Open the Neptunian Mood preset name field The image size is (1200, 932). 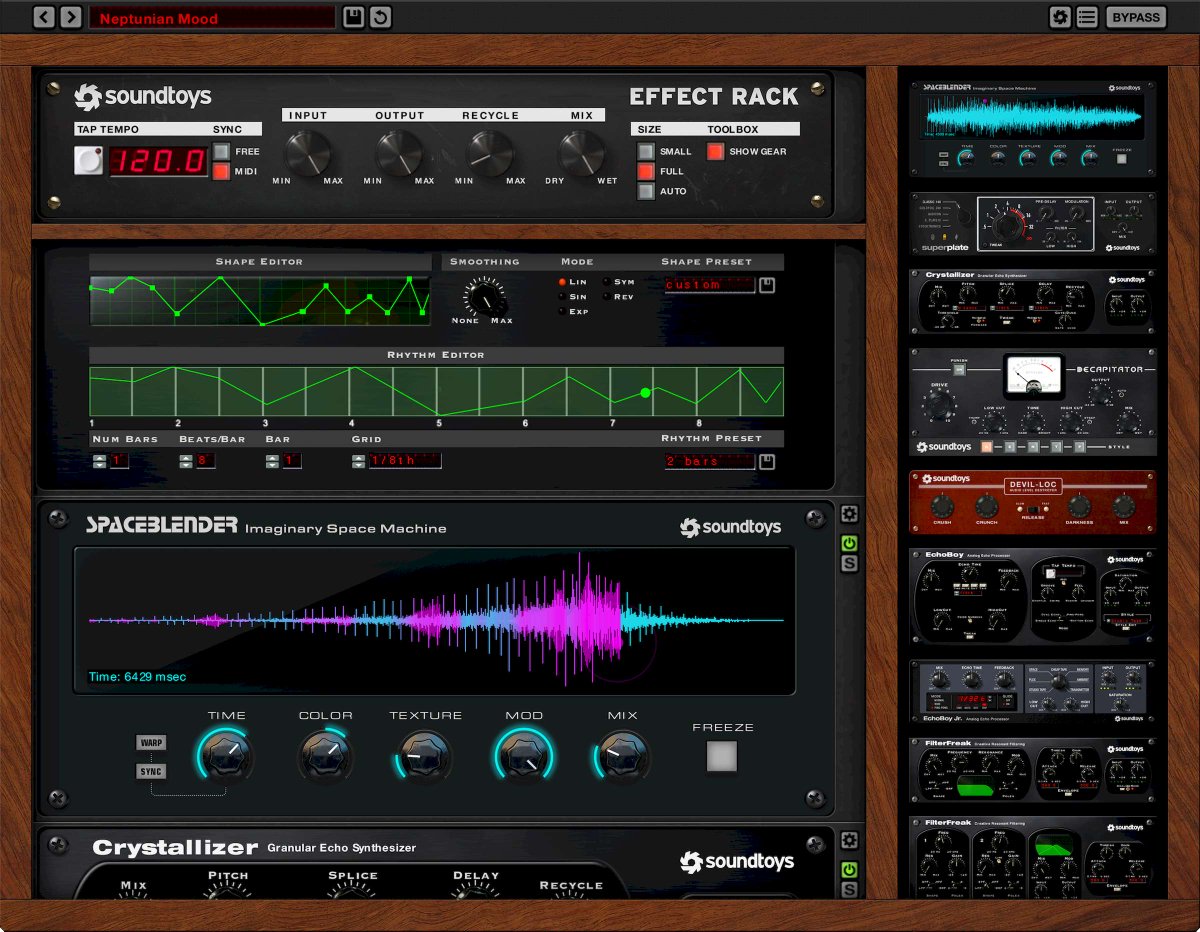(212, 18)
